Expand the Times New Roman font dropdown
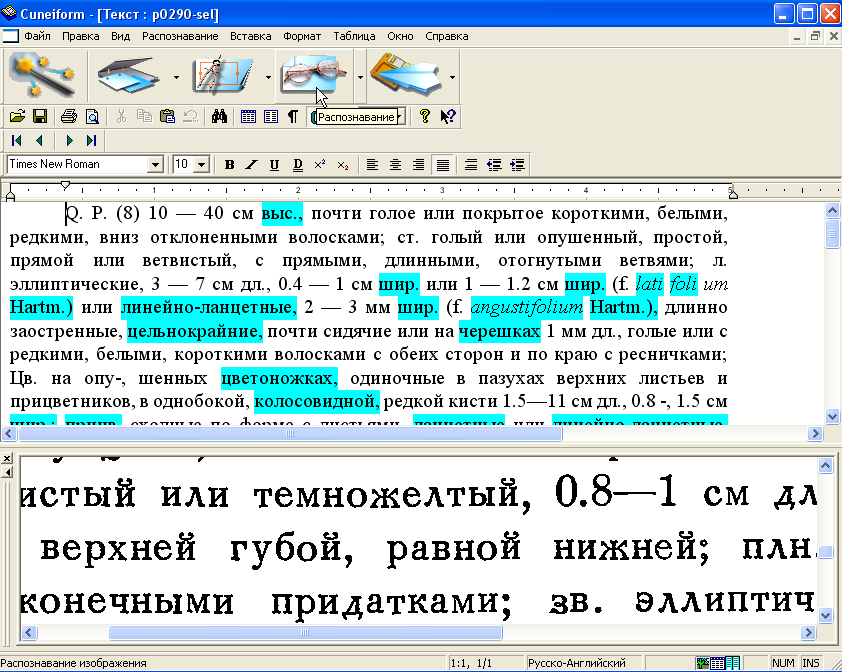Screen dimensions: 842x672 point(155,165)
